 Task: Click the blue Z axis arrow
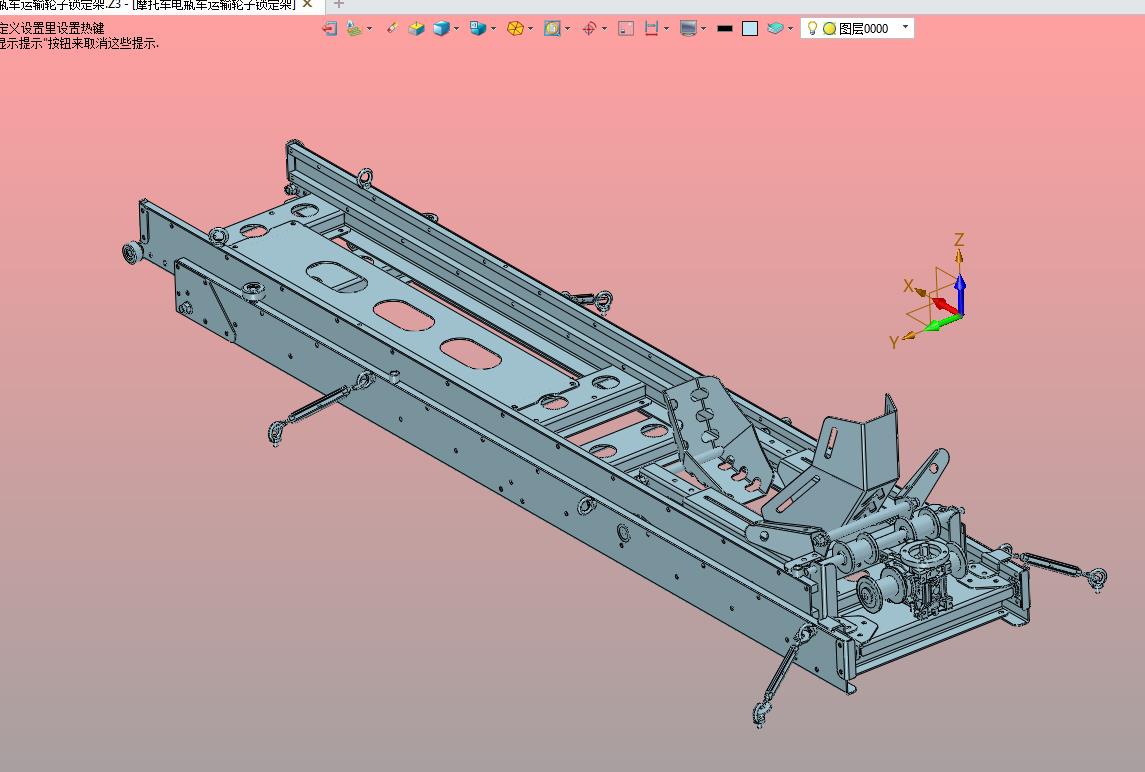pos(960,294)
